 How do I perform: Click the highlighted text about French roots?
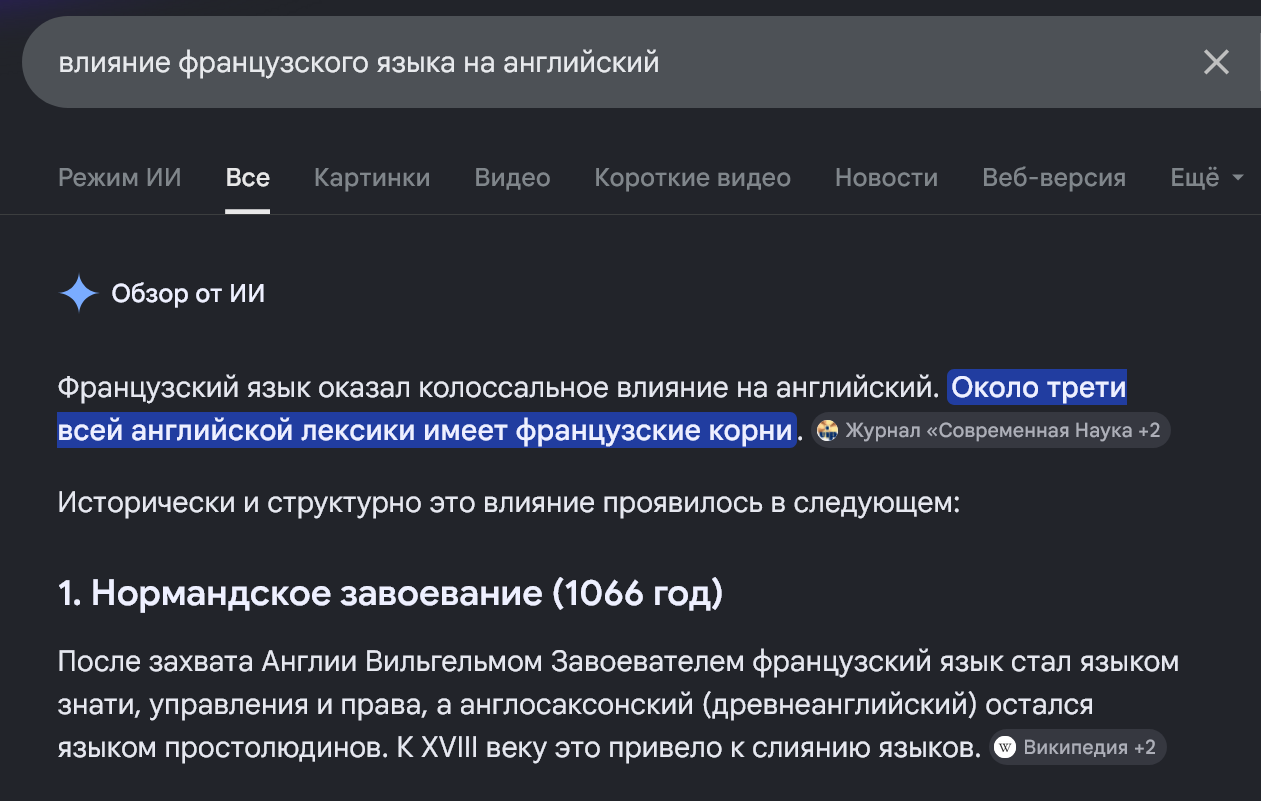pyautogui.click(x=592, y=409)
